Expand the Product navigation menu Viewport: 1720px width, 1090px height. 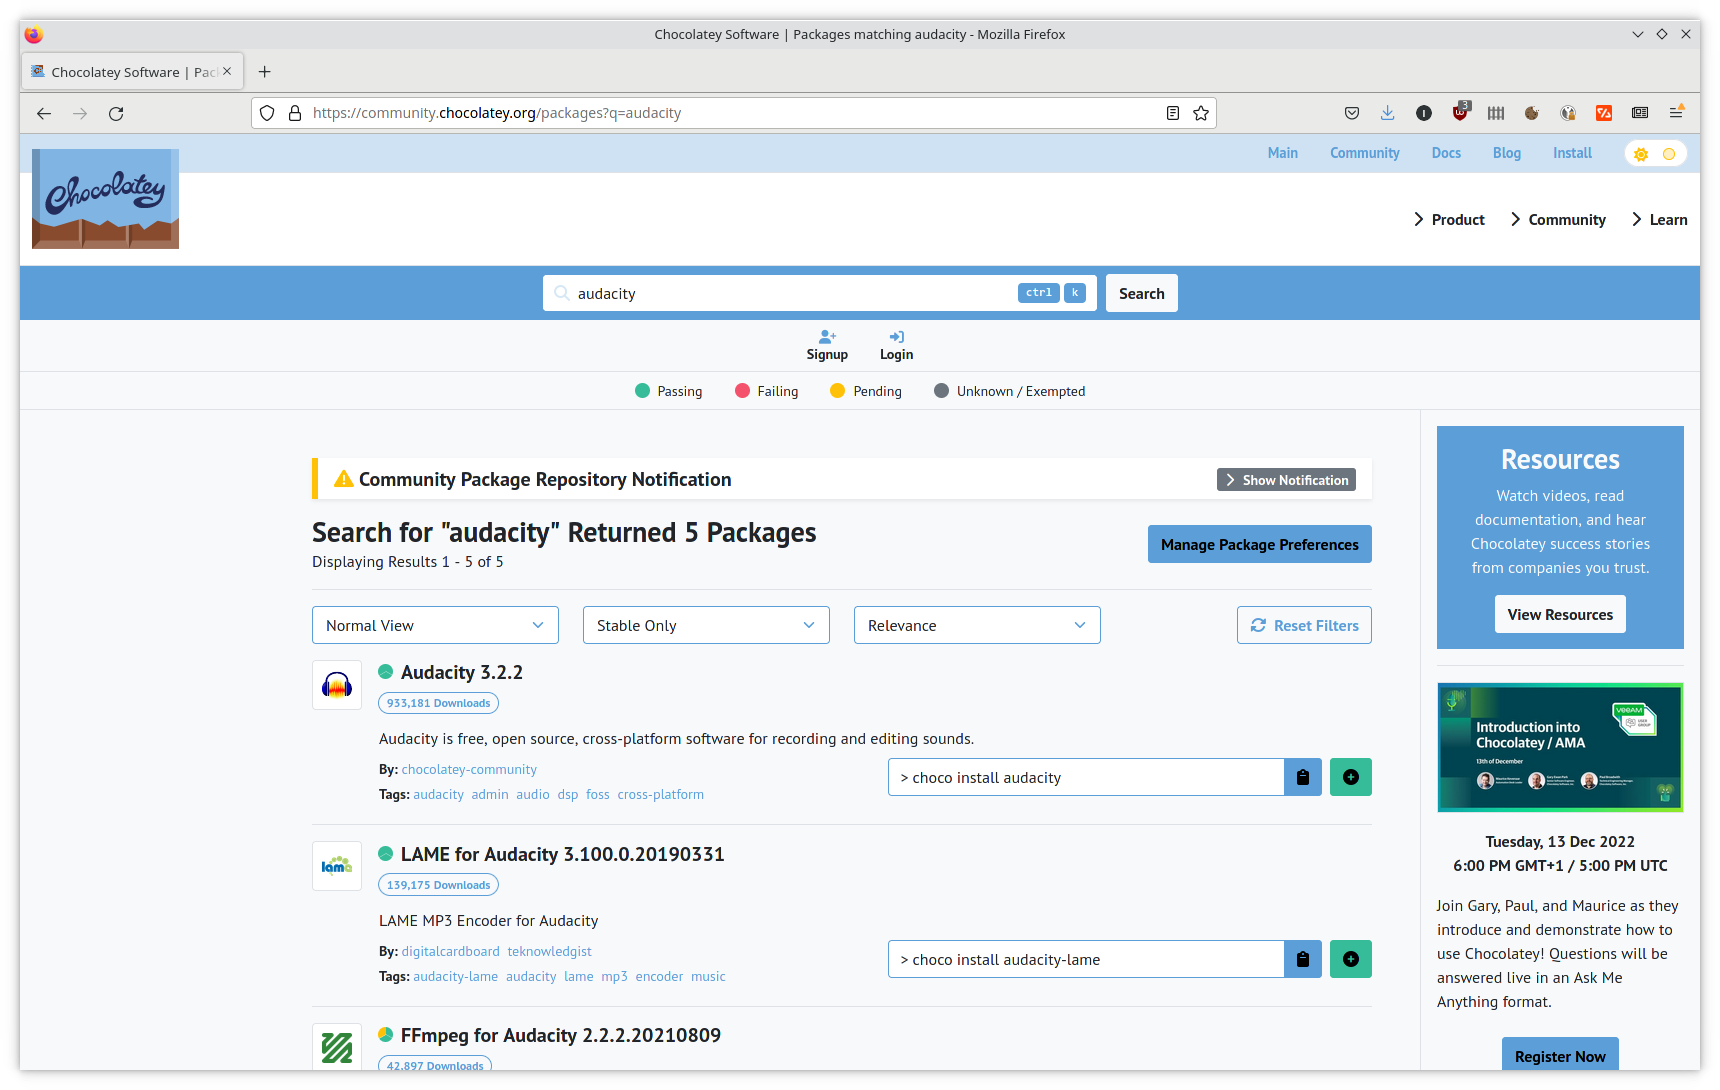point(1449,220)
